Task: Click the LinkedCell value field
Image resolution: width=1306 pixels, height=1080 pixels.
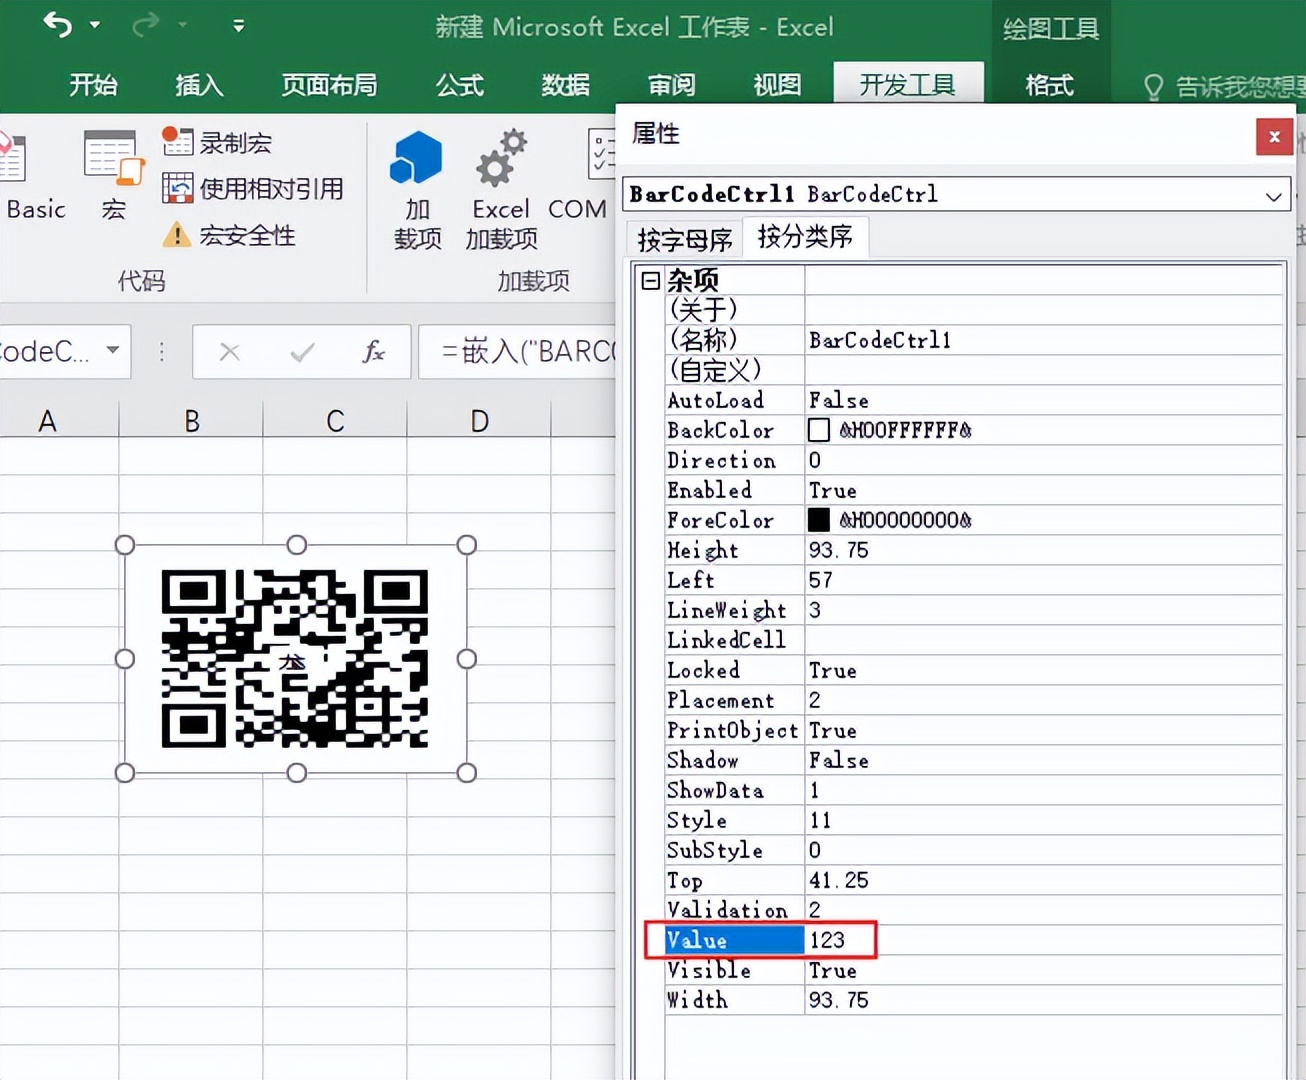Action: pos(1044,640)
